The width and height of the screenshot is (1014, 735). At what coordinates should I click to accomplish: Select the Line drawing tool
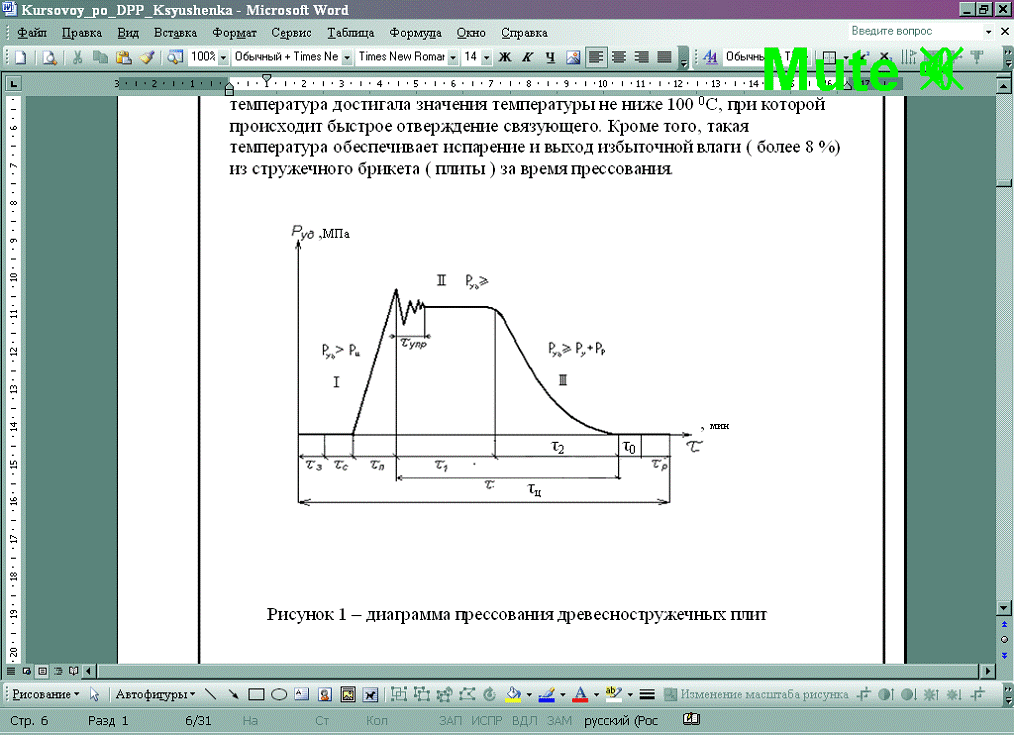[x=210, y=694]
